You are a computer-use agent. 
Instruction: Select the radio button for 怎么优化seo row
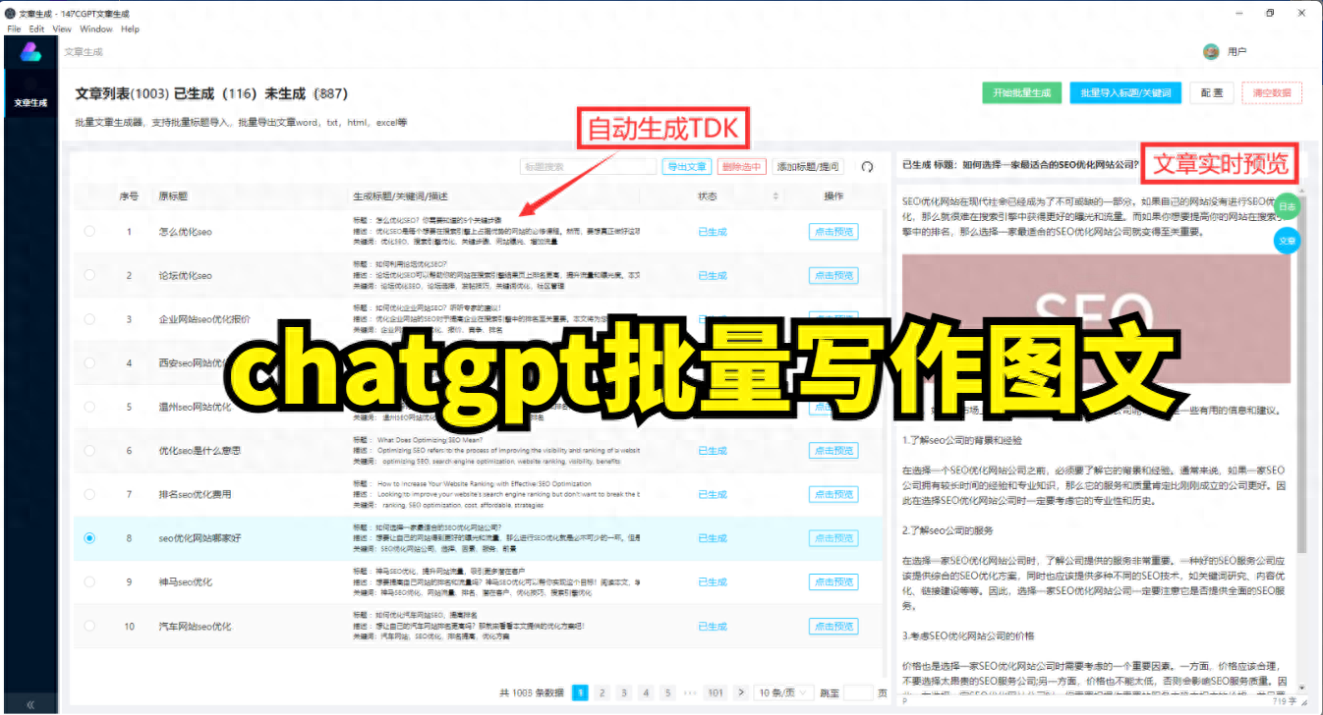tap(90, 231)
